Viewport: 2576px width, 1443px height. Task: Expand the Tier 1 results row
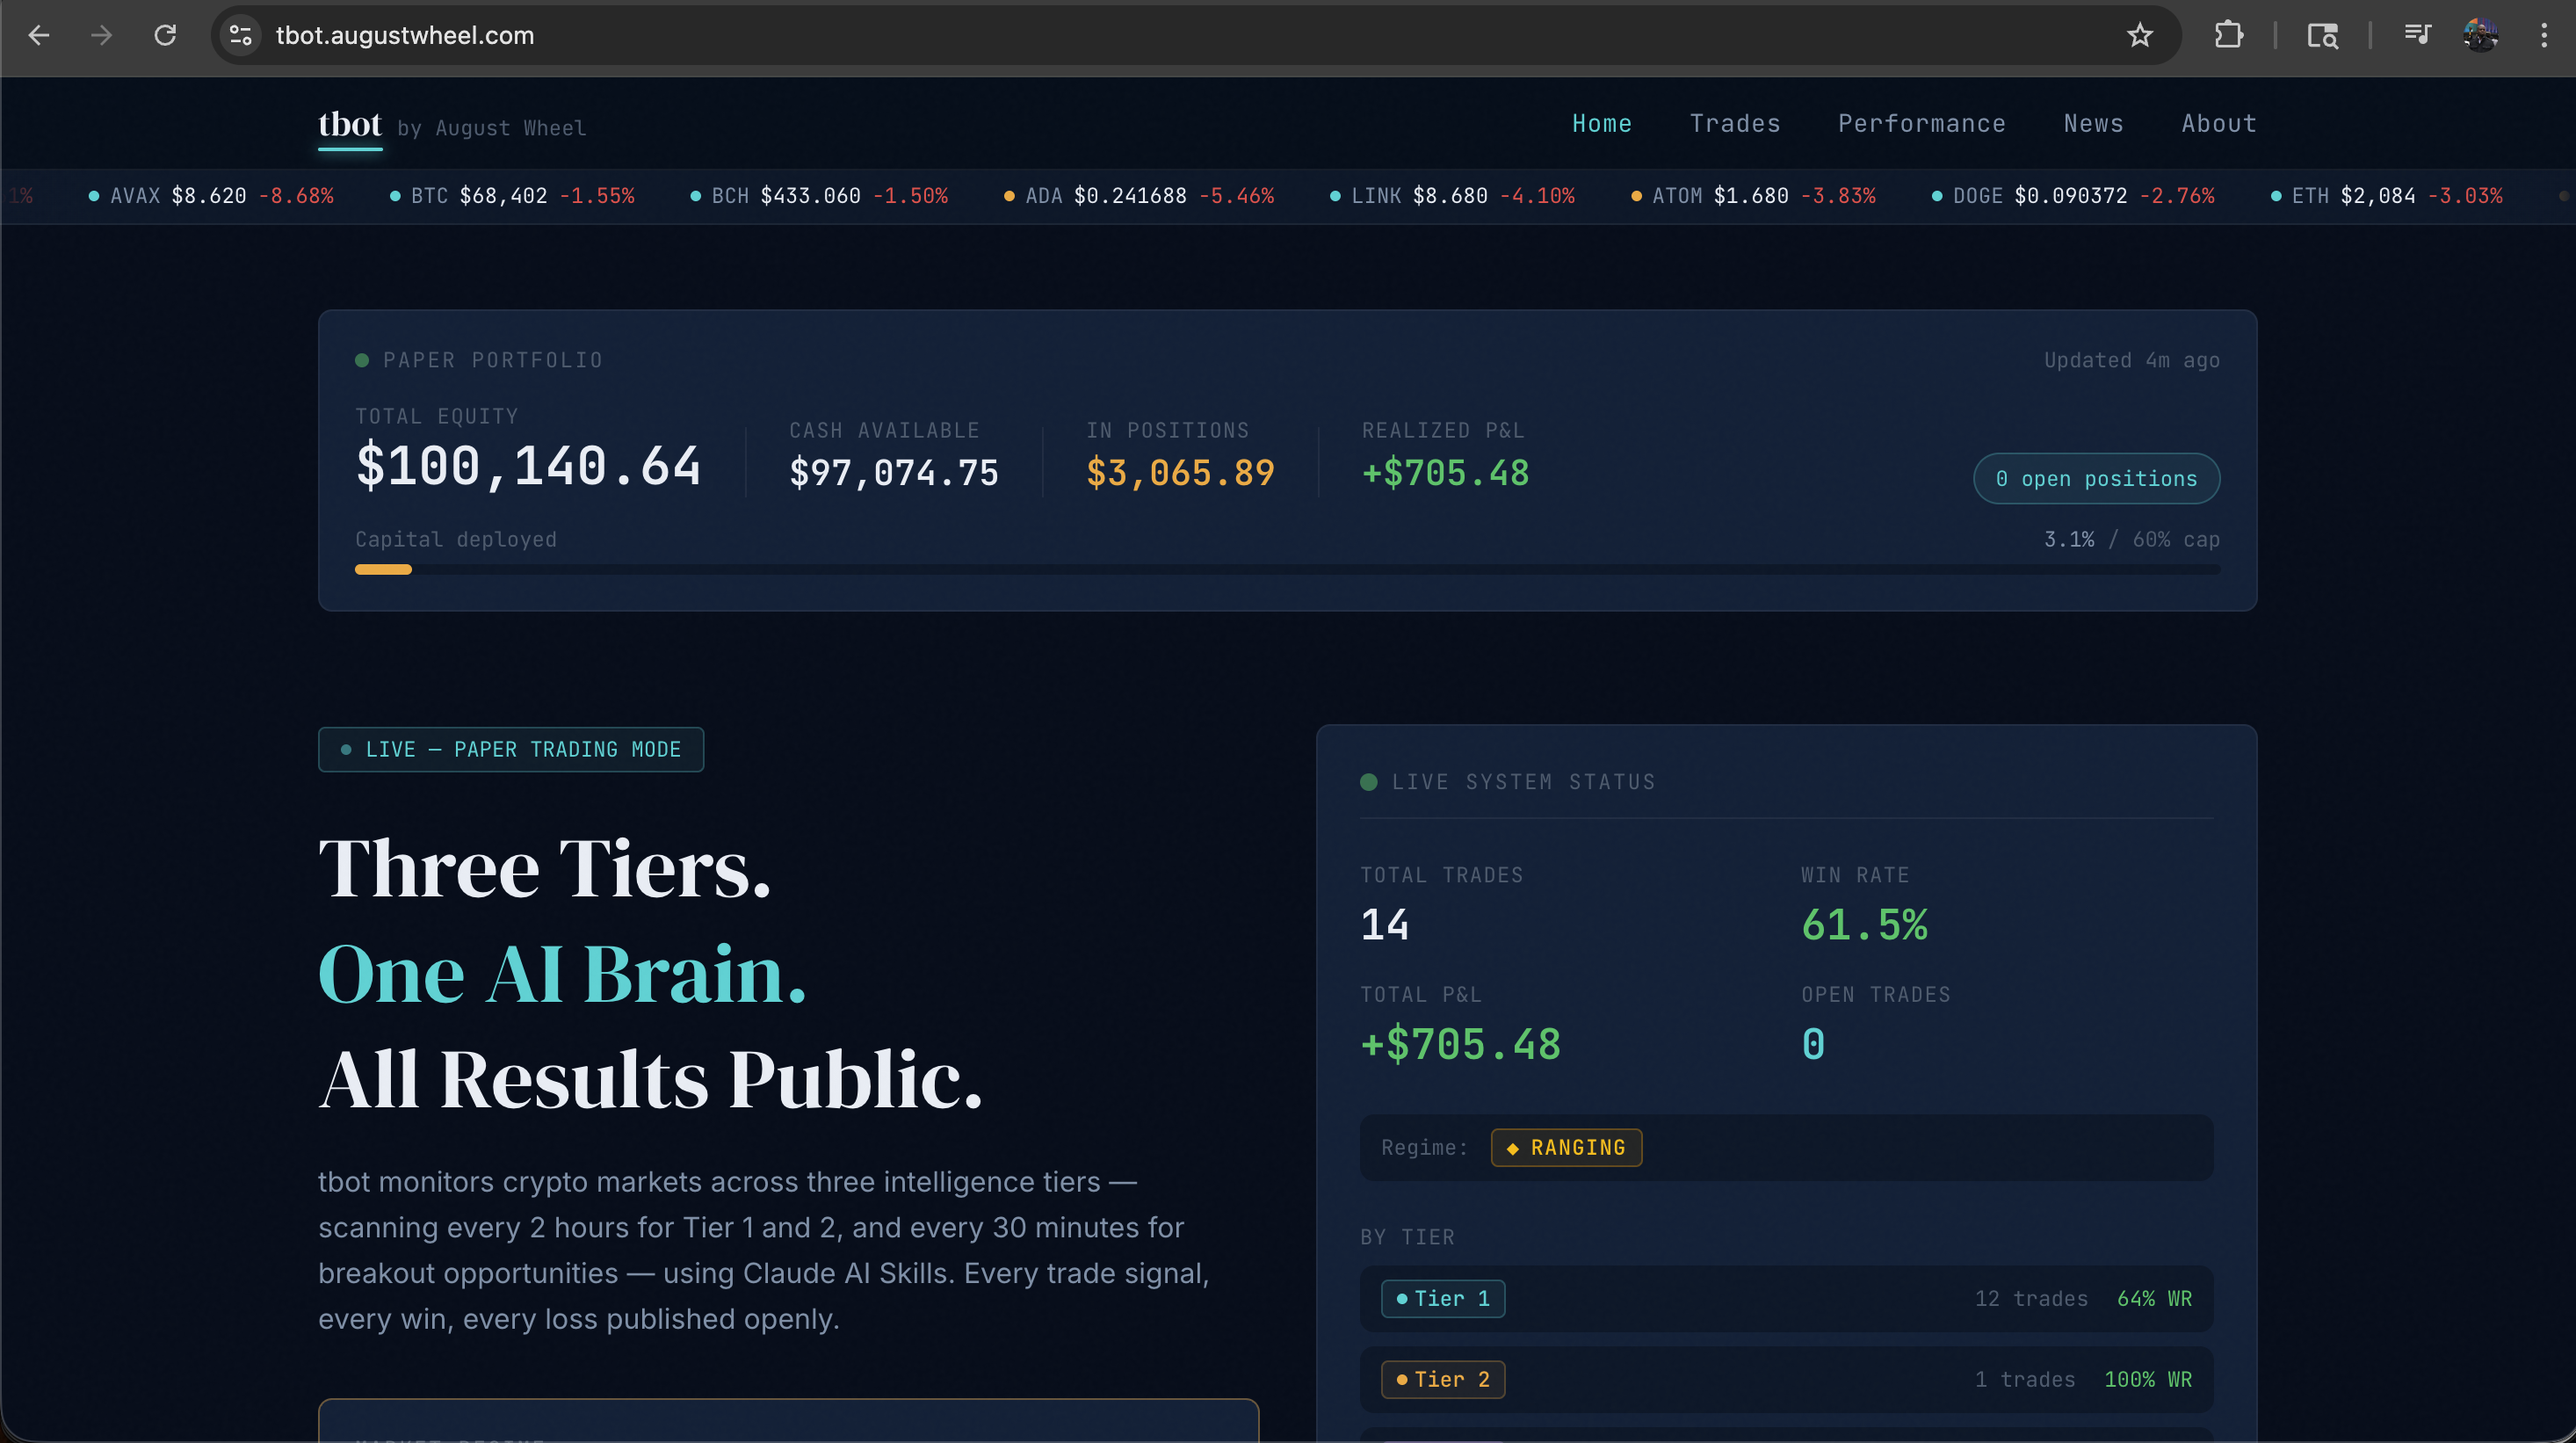pos(1786,1298)
